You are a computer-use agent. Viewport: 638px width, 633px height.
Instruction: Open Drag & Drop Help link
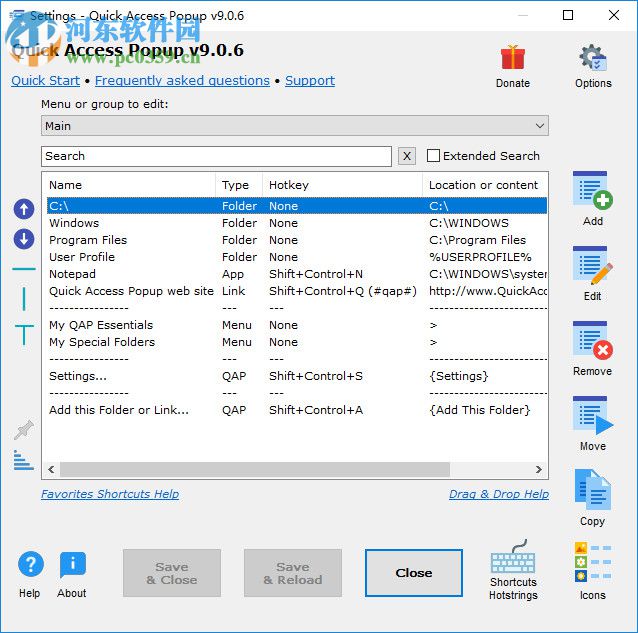499,494
